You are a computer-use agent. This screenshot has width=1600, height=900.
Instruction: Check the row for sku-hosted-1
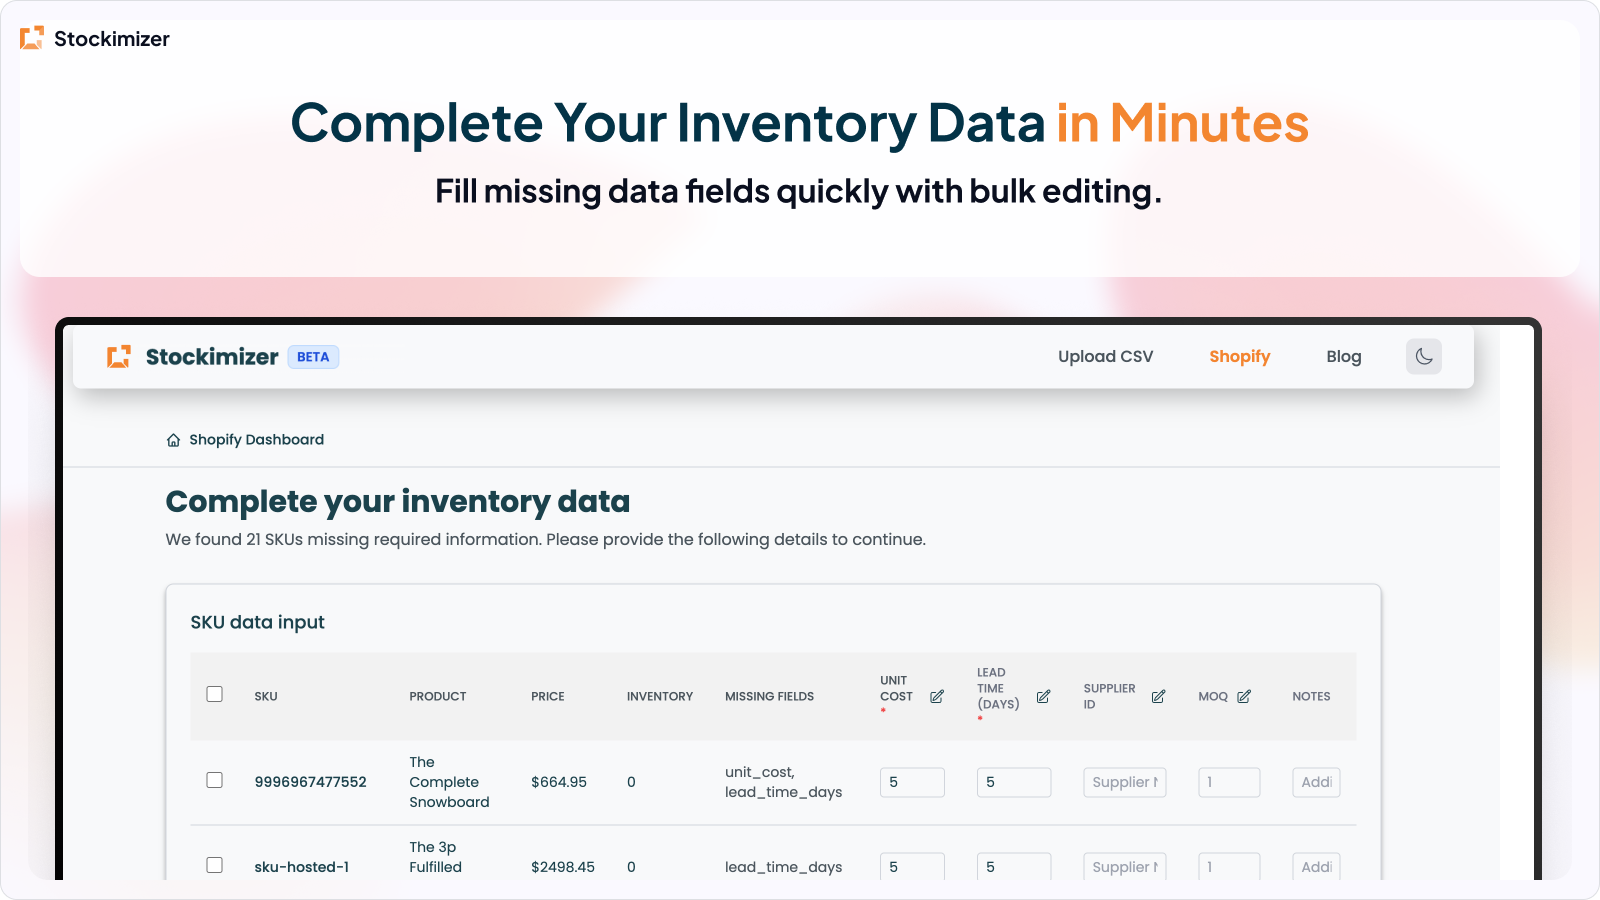[214, 866]
